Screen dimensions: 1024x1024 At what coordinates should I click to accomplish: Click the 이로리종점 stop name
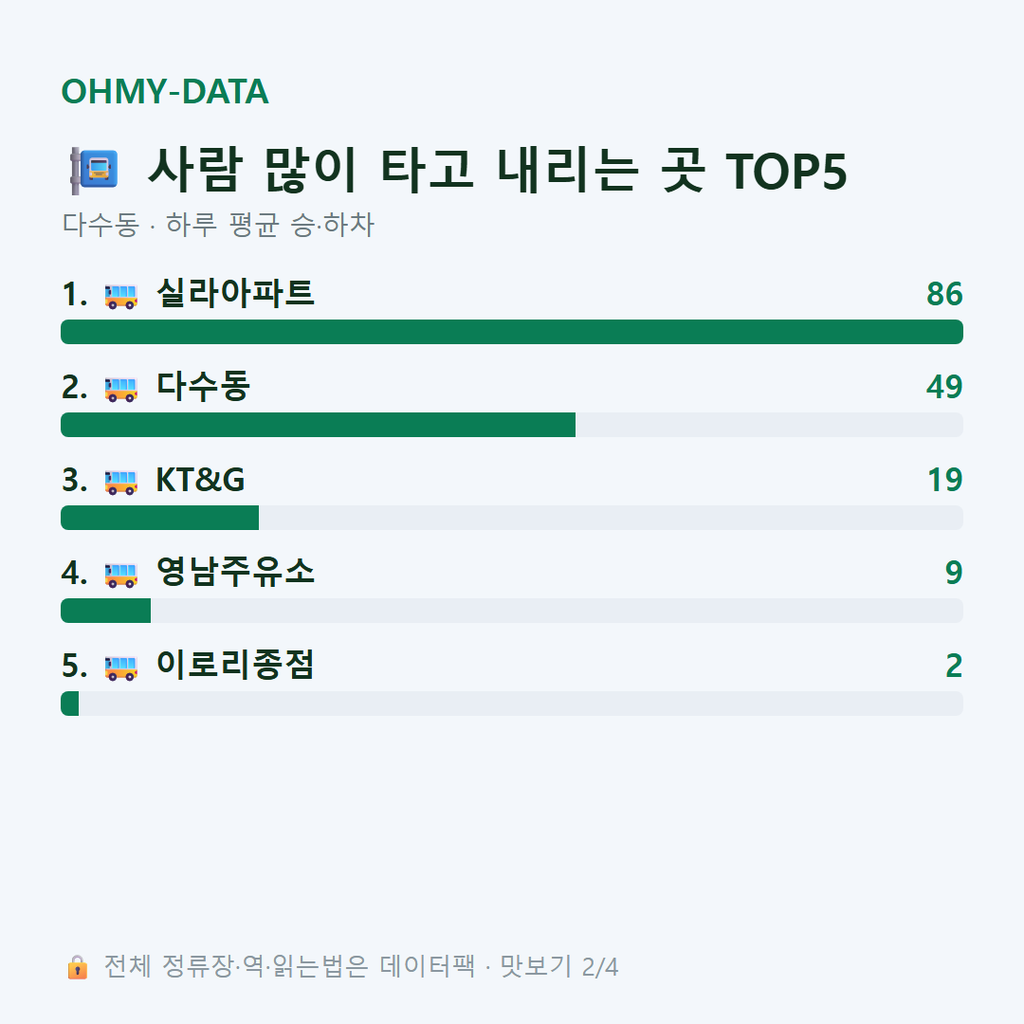tap(235, 664)
